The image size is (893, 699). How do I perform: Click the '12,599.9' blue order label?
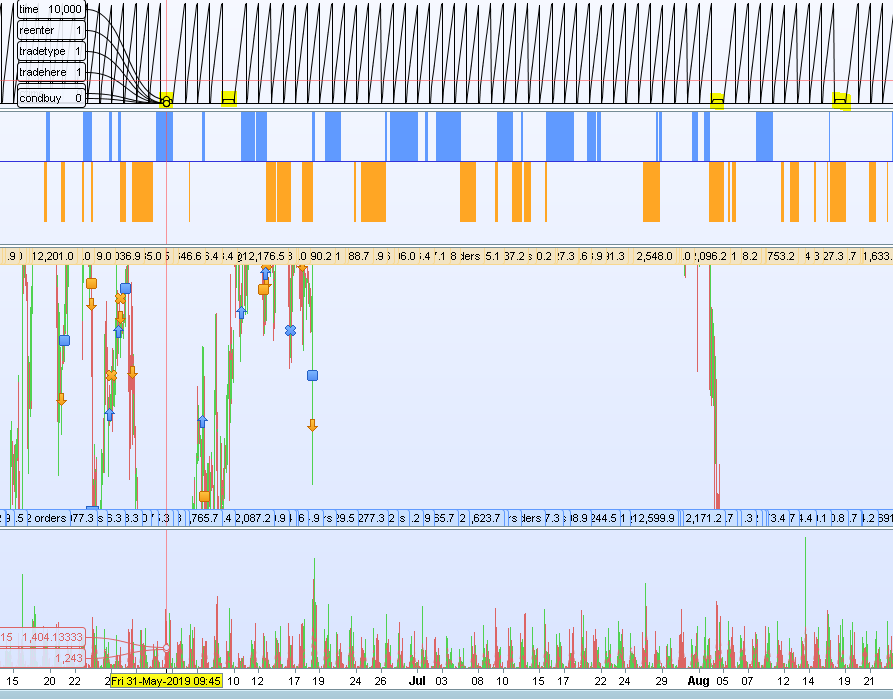(653, 518)
